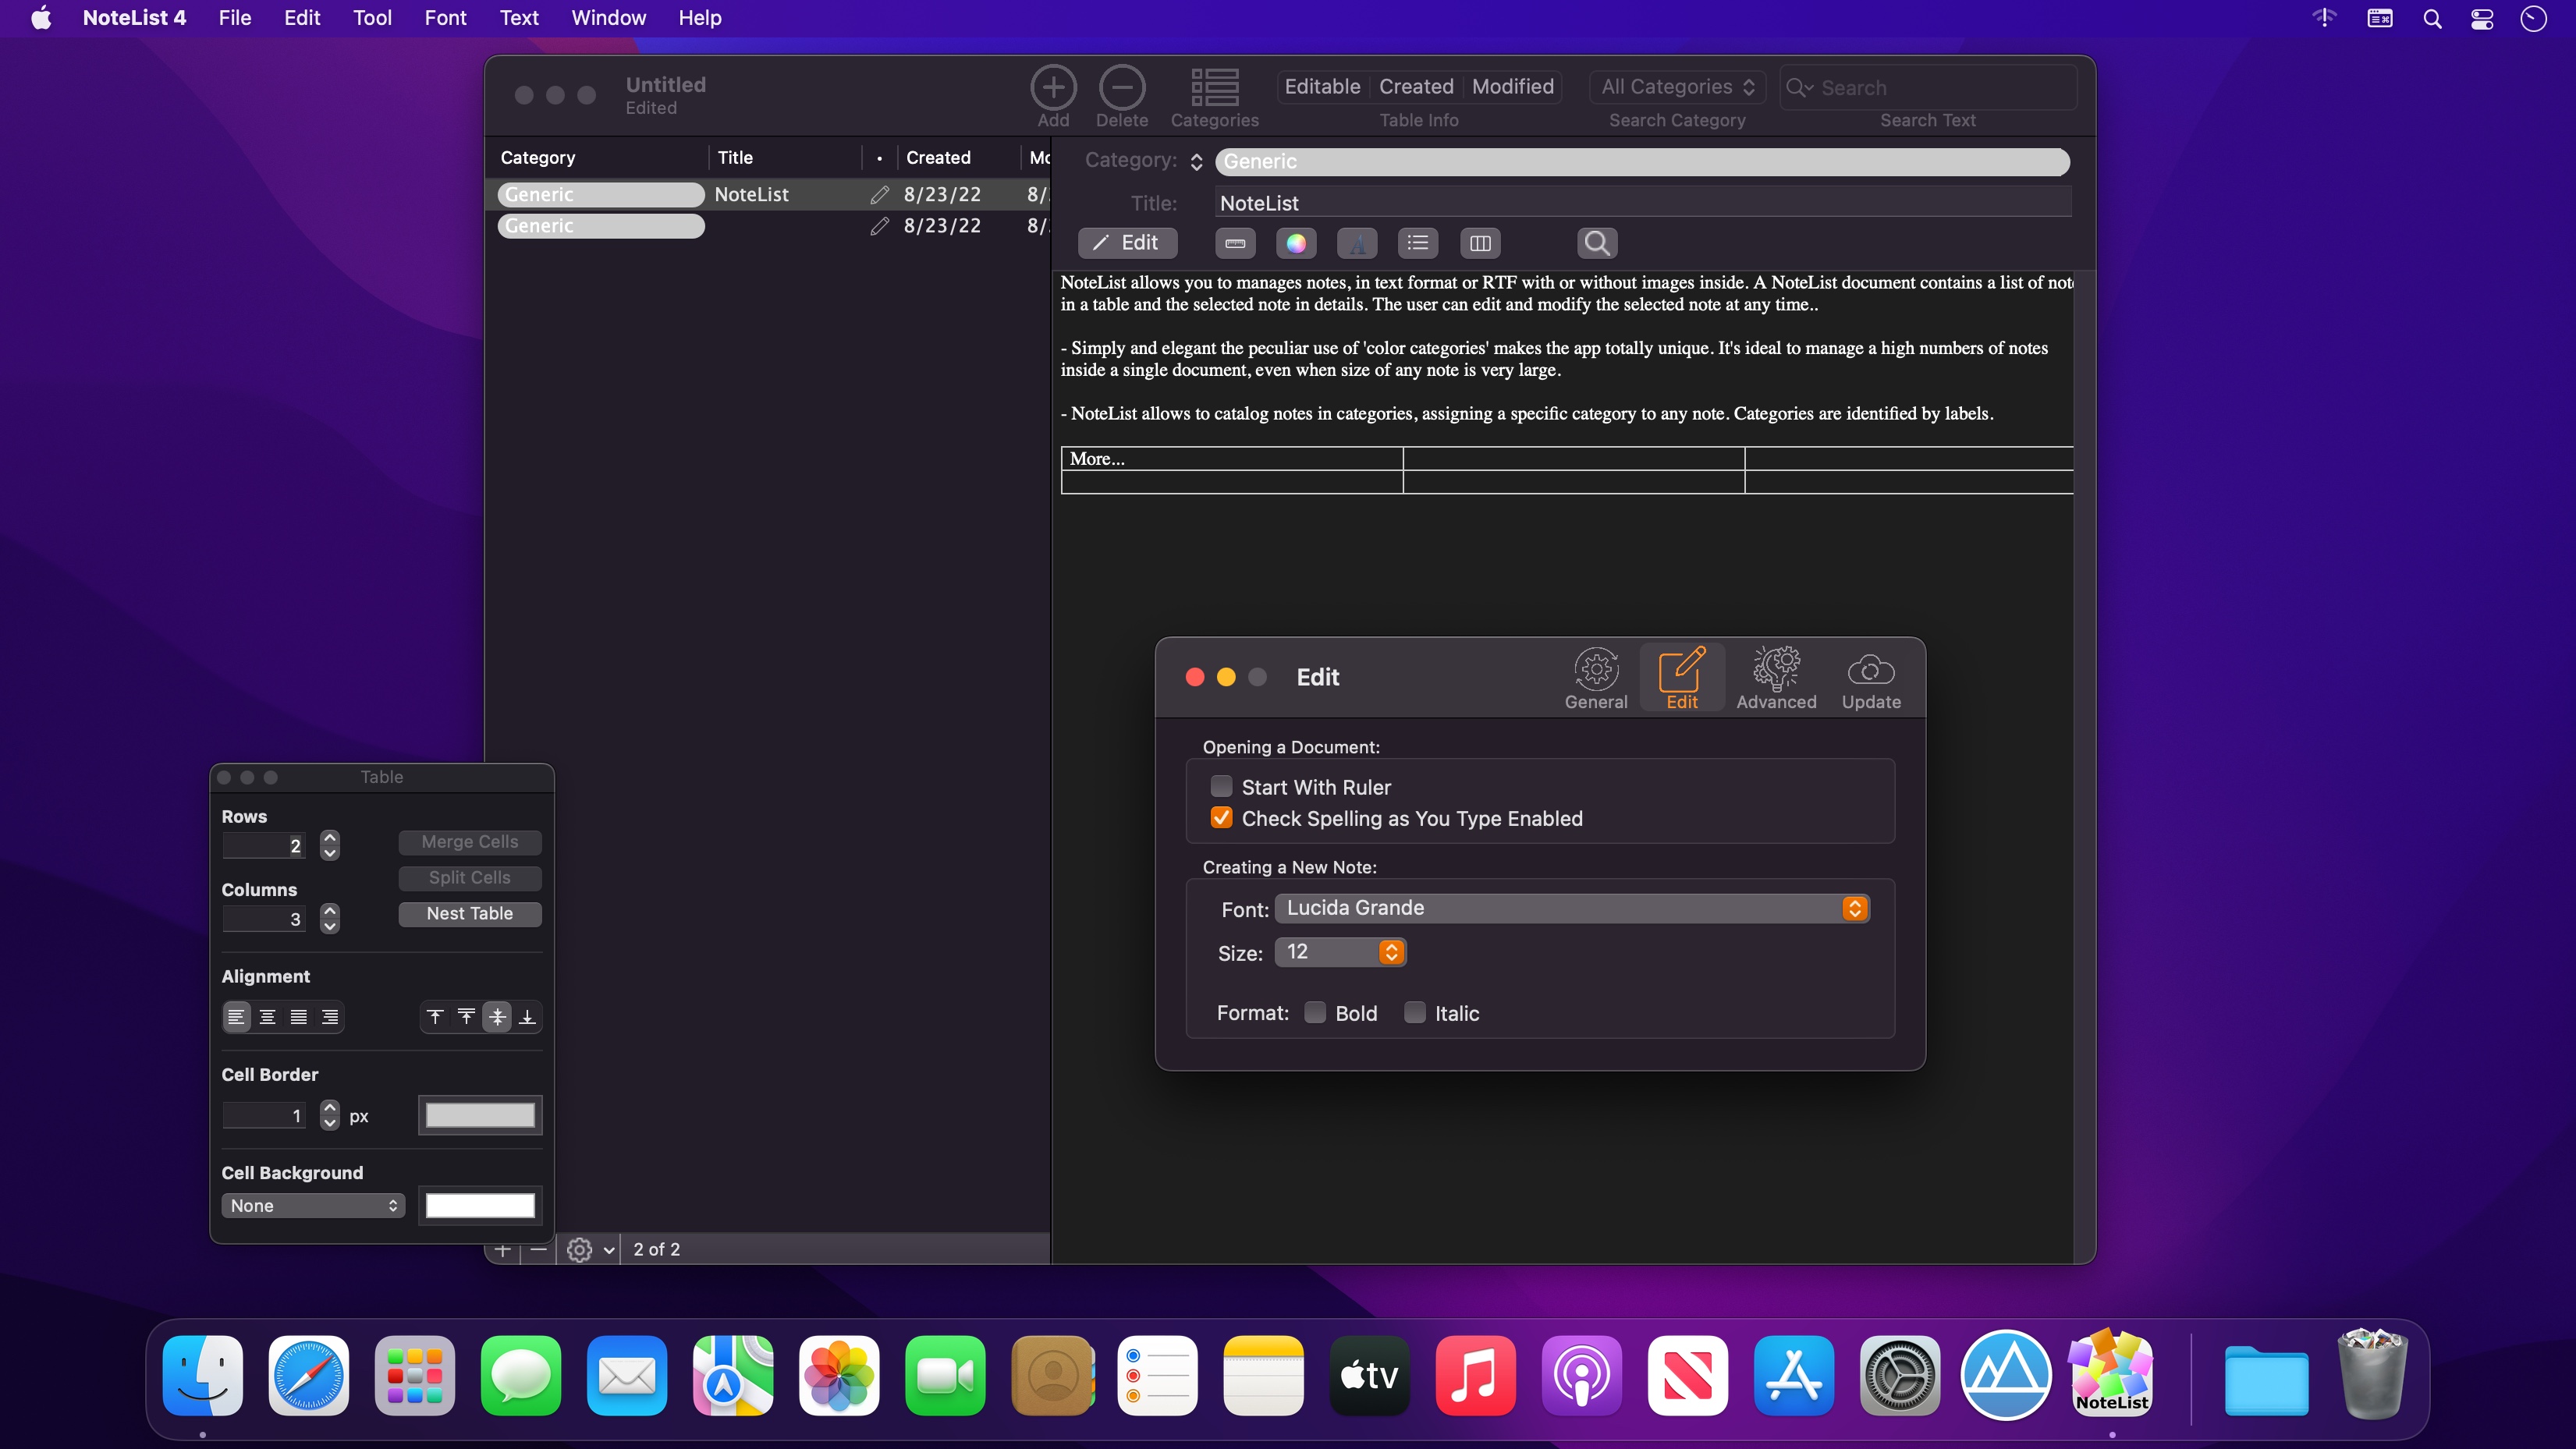This screenshot has height=1449, width=2576.
Task: Open the font panel icon in note toolbar
Action: (1357, 243)
